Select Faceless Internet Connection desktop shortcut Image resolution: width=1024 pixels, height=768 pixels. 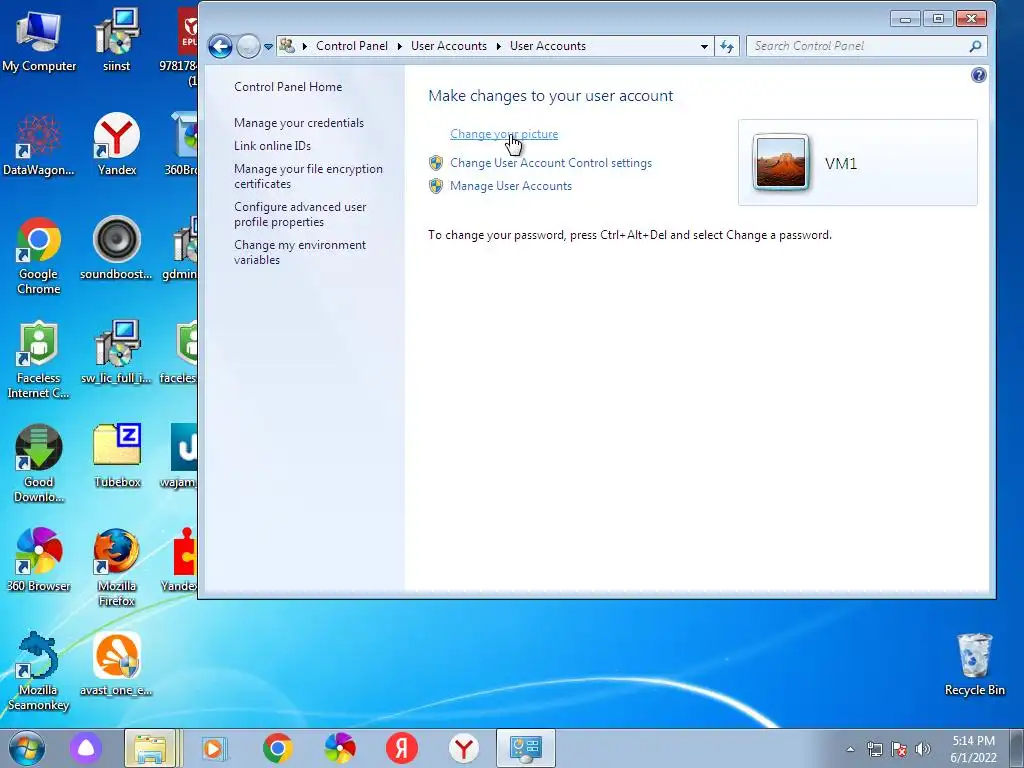(39, 359)
